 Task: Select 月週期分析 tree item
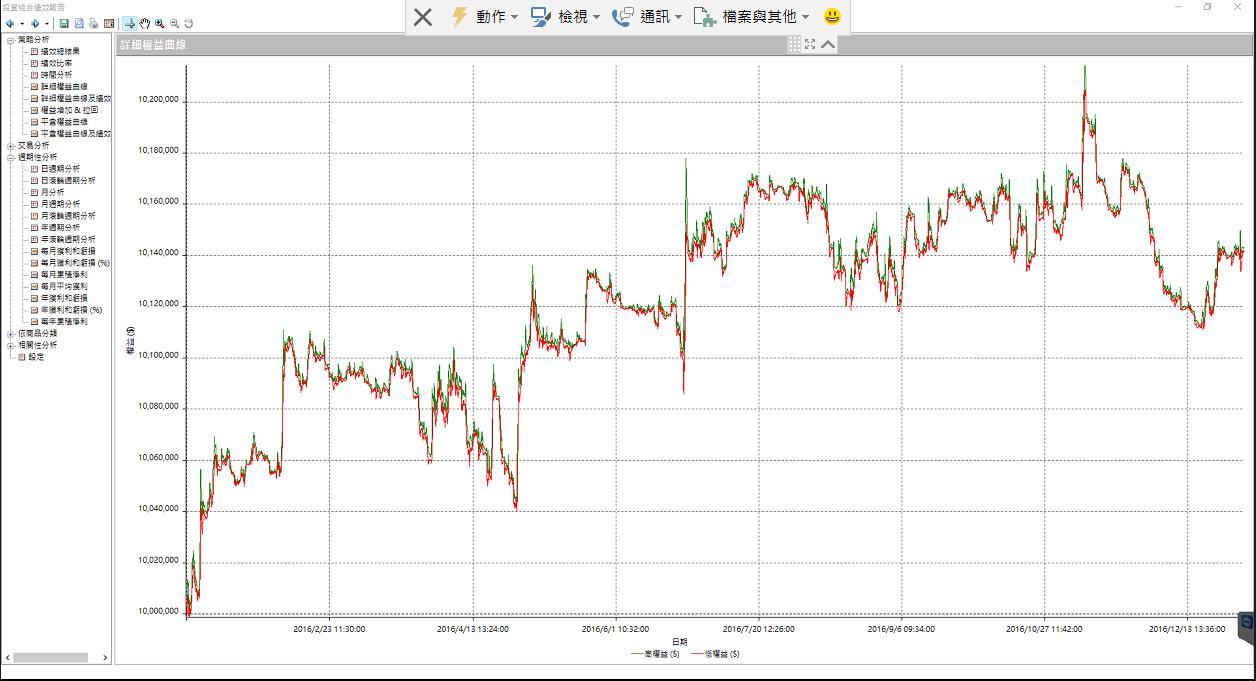60,204
